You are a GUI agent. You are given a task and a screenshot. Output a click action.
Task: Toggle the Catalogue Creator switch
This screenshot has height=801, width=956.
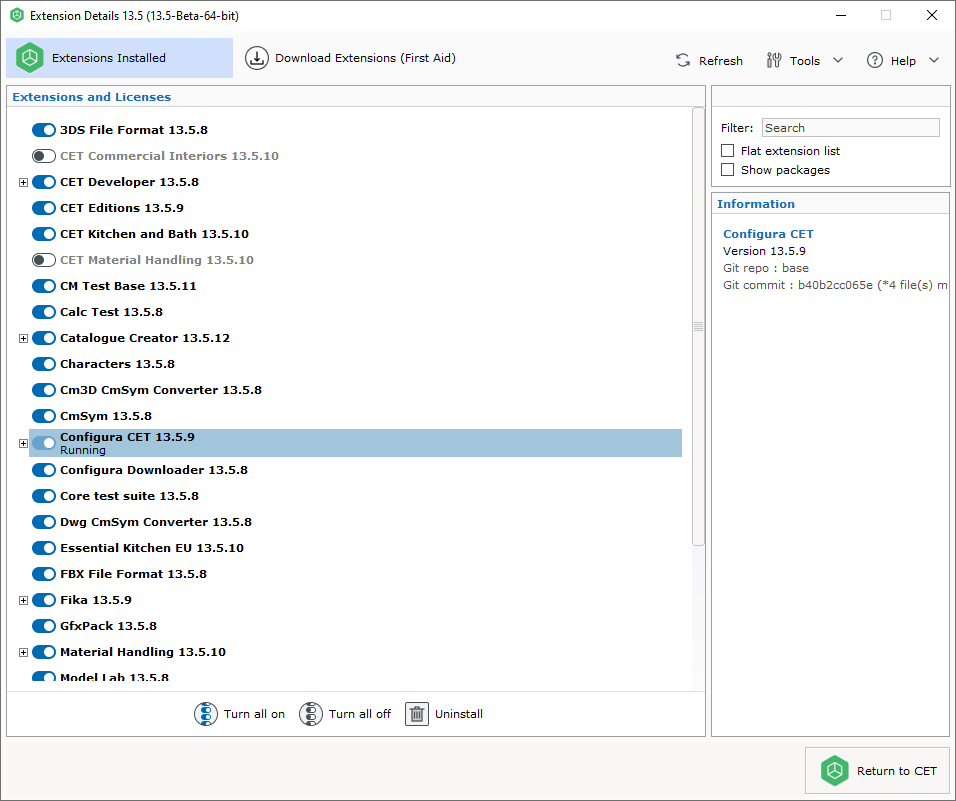click(44, 338)
